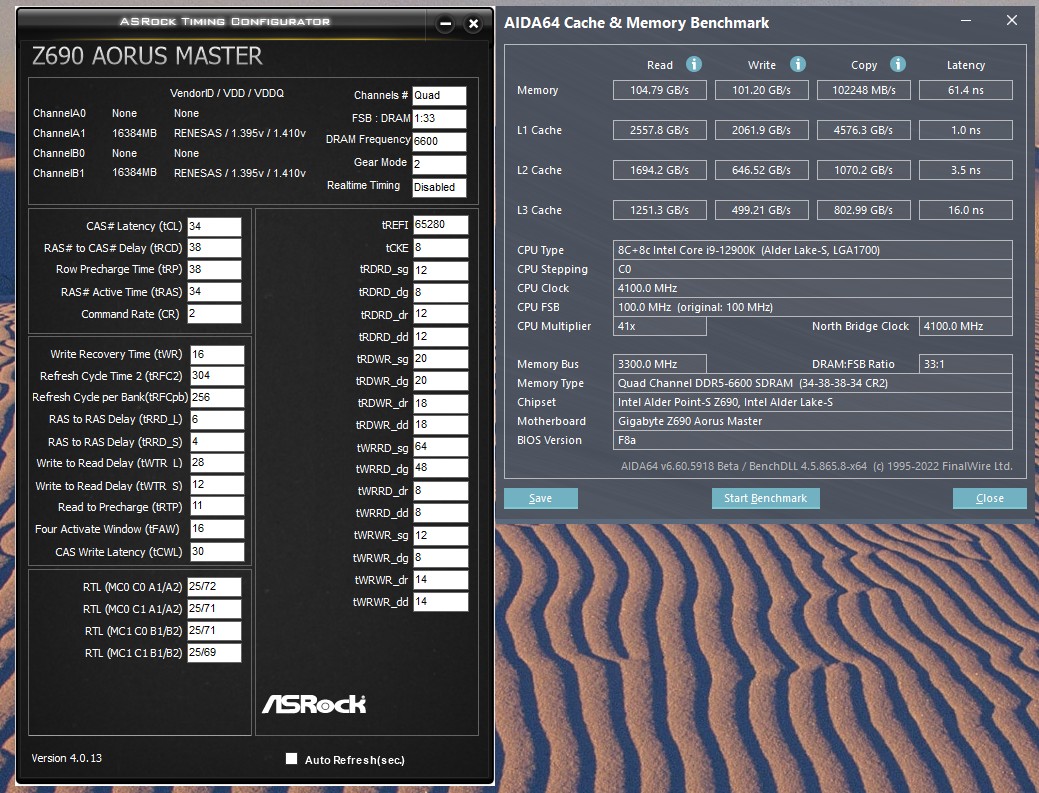Select the tWTR_L field value 28

coord(217,462)
